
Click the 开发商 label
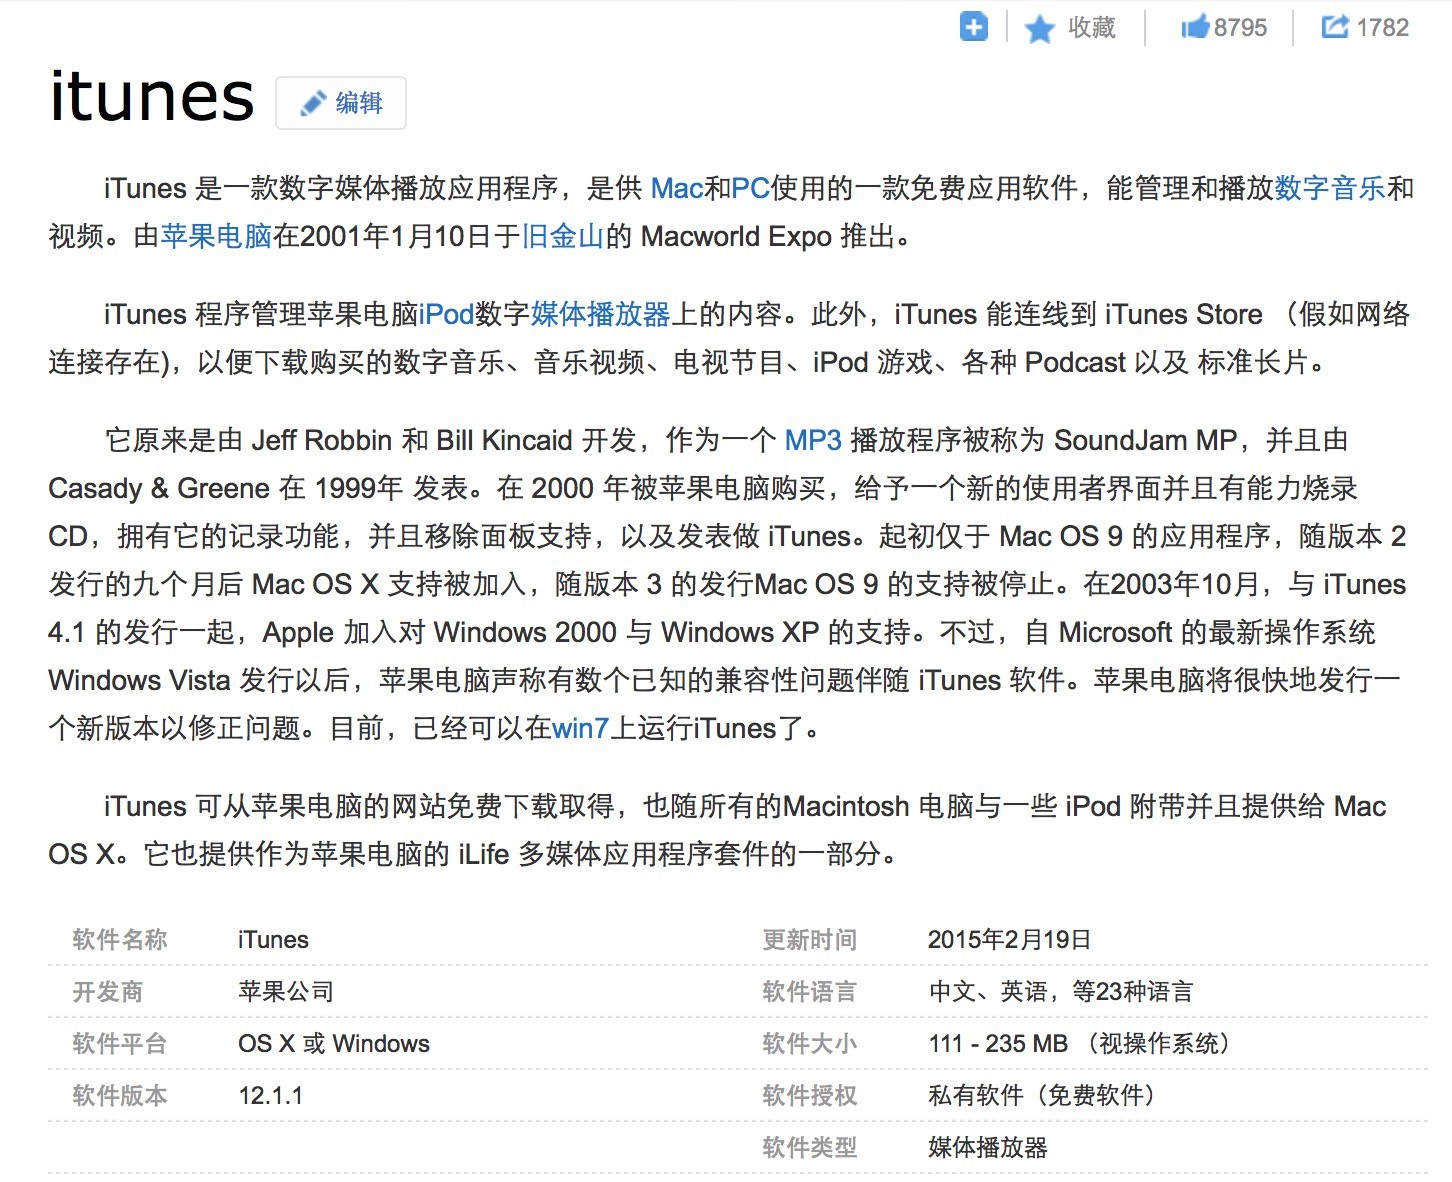tap(108, 991)
